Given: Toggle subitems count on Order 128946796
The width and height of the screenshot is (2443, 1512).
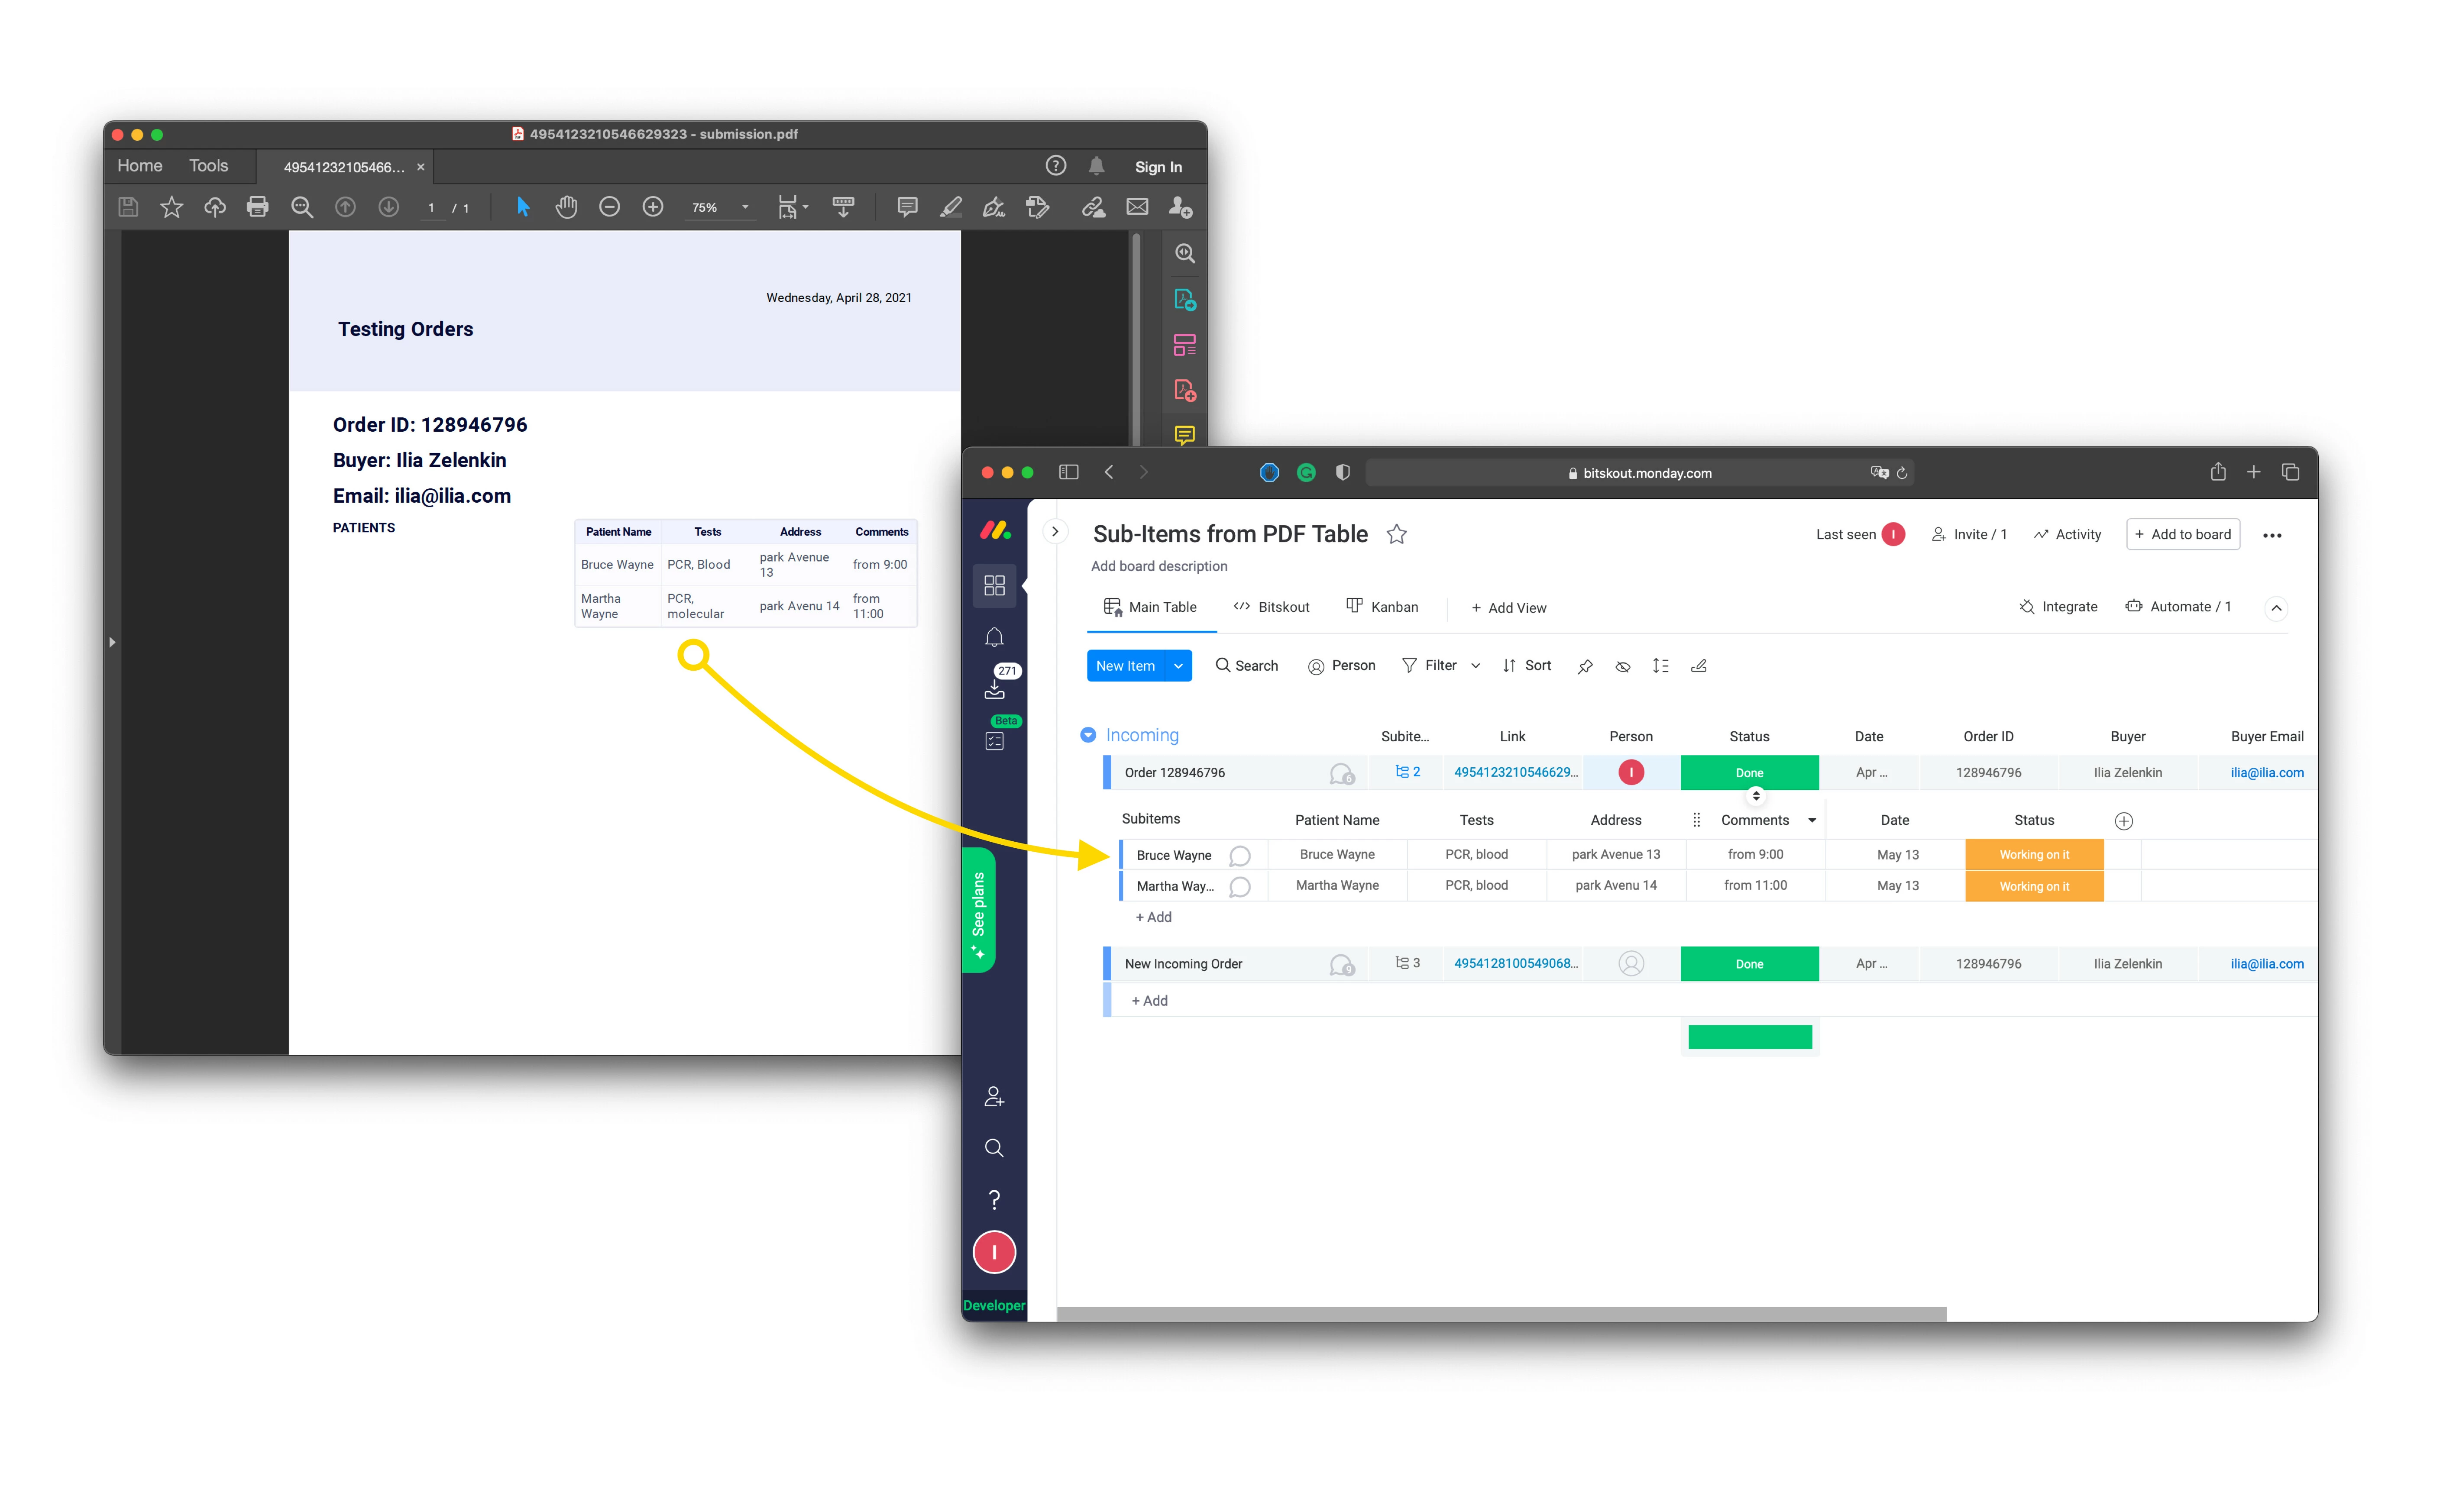Looking at the screenshot, I should [1407, 772].
